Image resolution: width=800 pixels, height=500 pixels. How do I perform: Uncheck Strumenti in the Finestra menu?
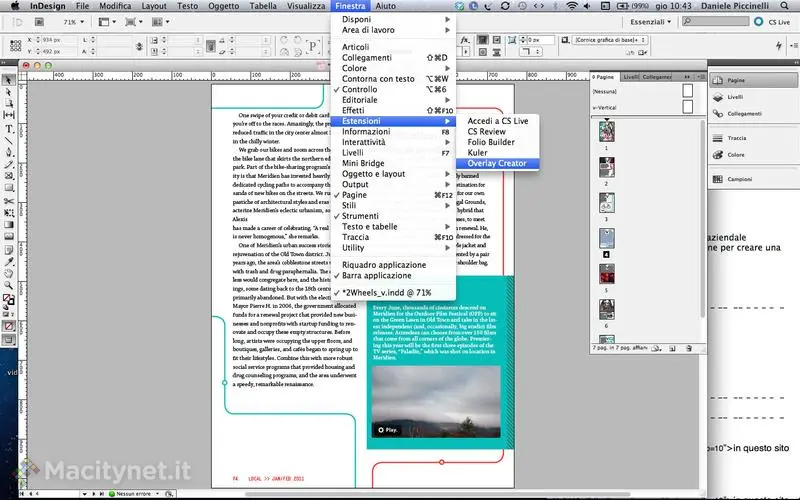(x=361, y=216)
